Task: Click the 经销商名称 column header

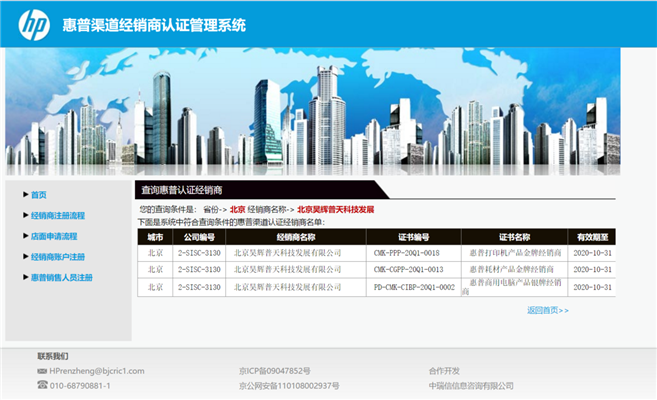Action: pyautogui.click(x=296, y=237)
